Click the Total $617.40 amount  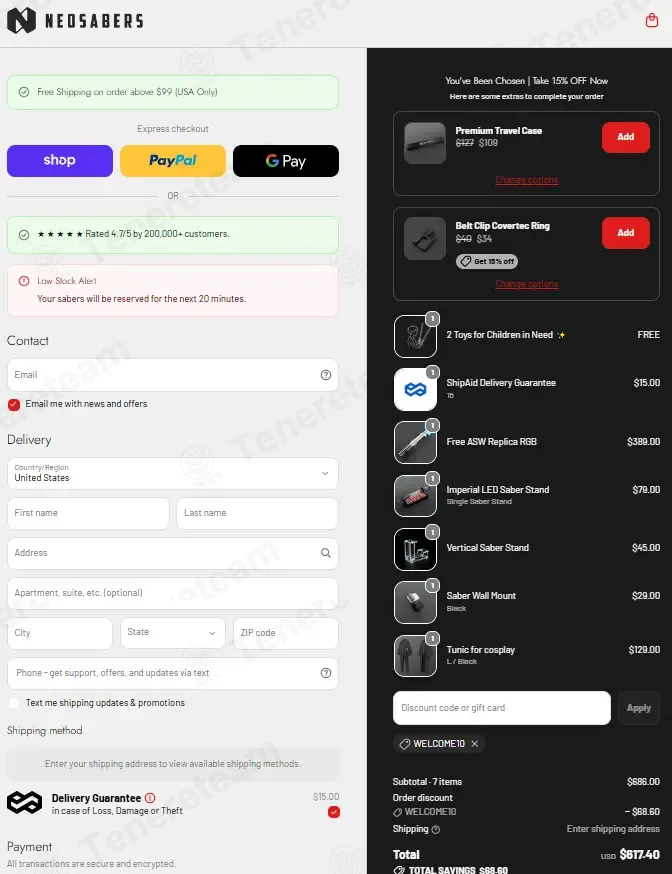click(639, 855)
